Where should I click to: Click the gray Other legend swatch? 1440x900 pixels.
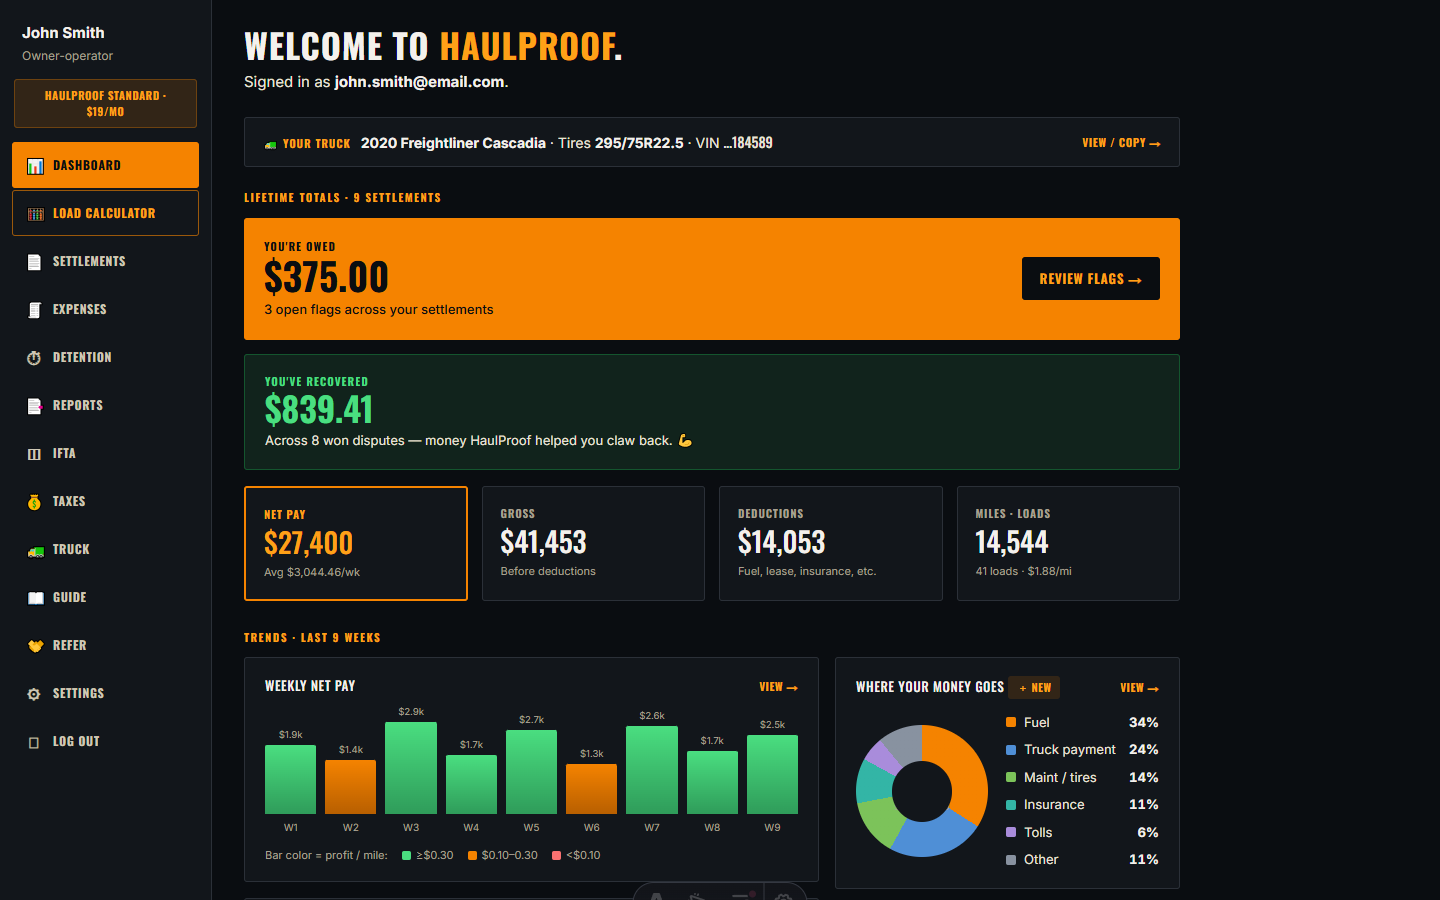pos(1011,860)
